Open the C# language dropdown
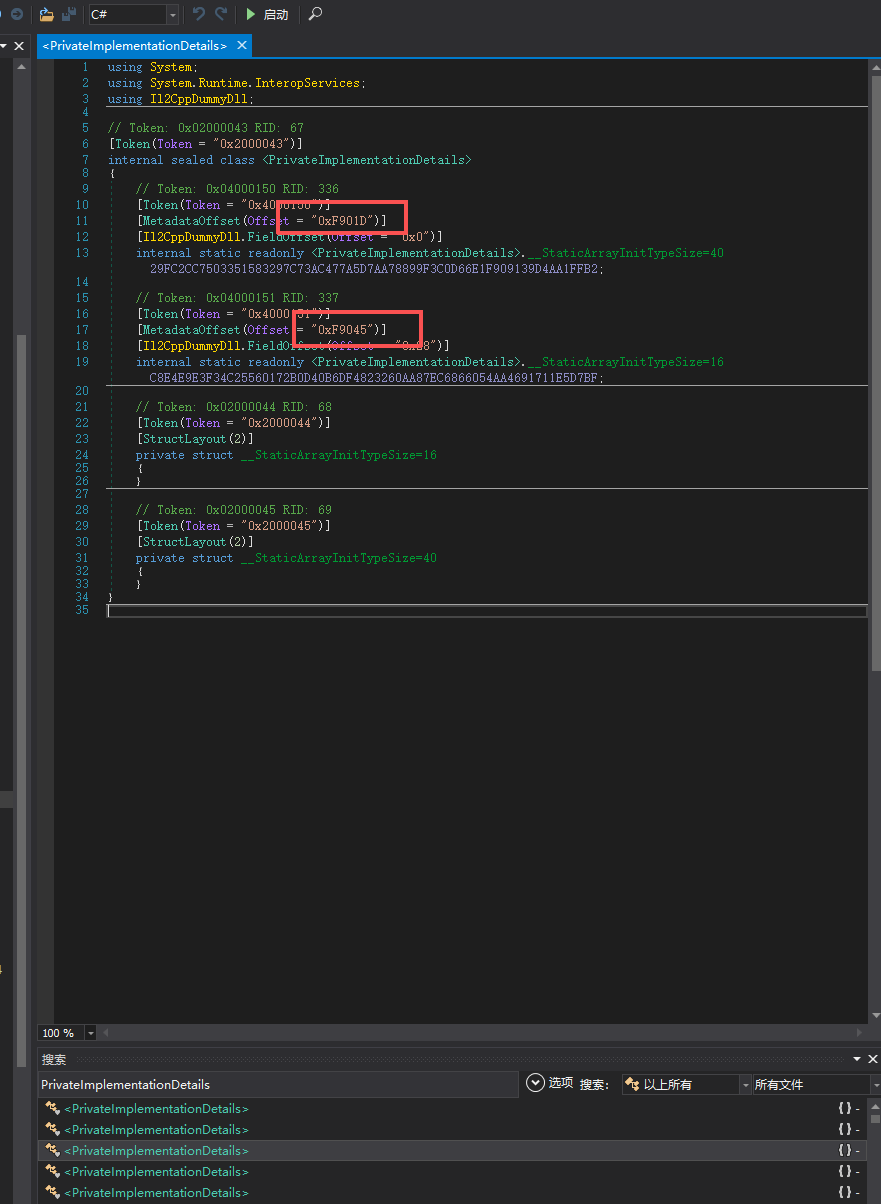The height and width of the screenshot is (1204, 881). point(173,14)
